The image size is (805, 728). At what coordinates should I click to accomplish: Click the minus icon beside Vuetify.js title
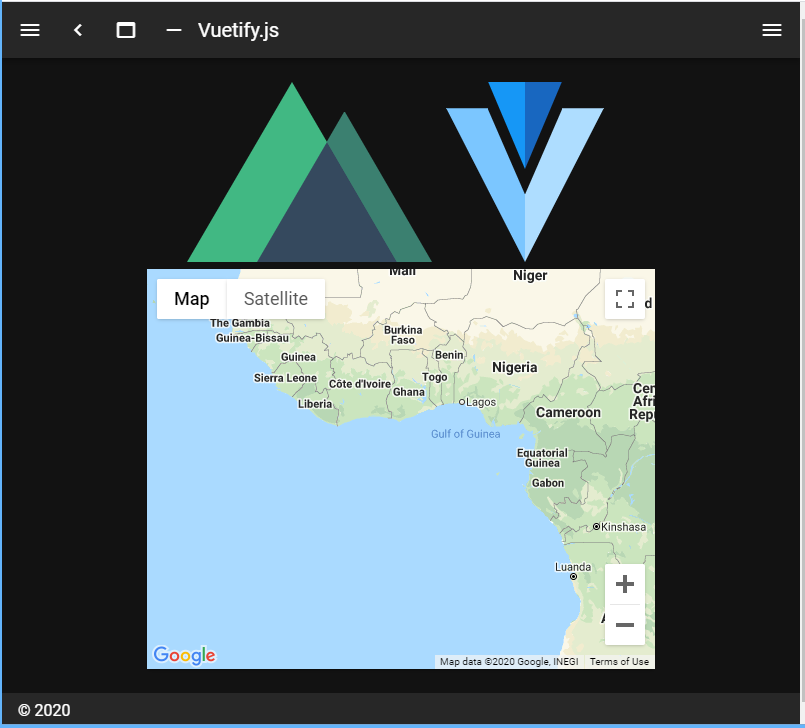click(x=174, y=30)
